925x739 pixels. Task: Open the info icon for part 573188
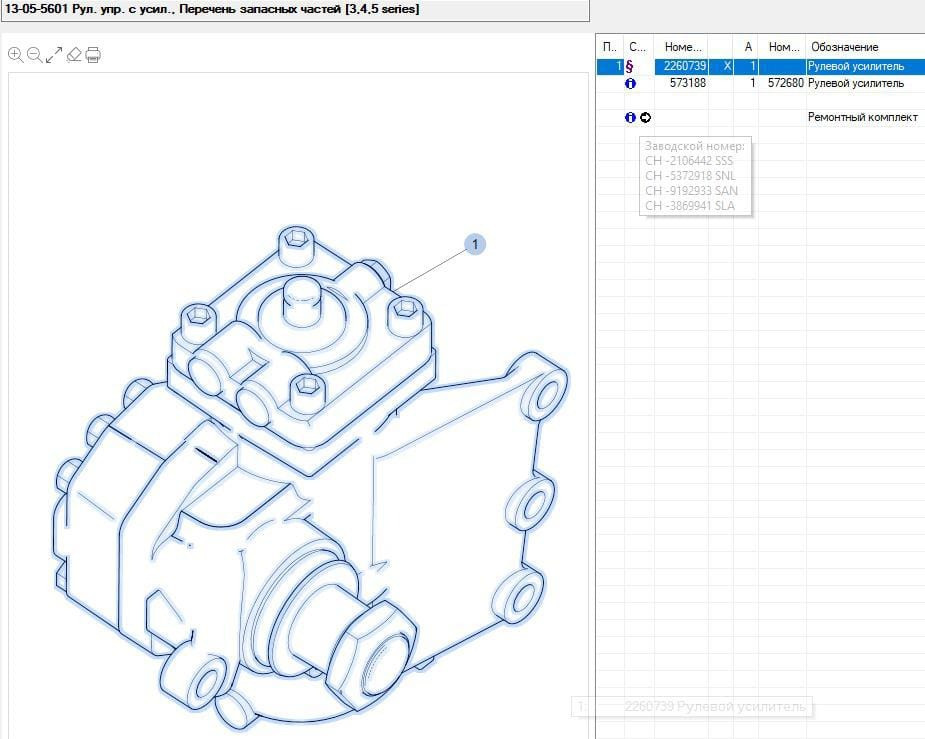pyautogui.click(x=630, y=84)
